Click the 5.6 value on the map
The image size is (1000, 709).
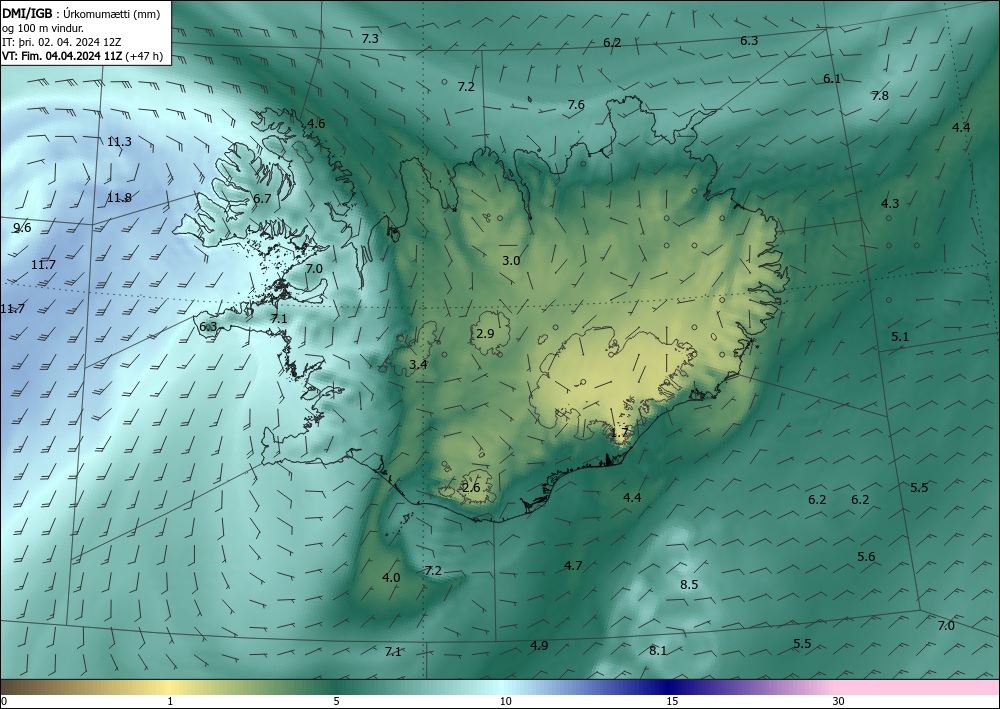tap(866, 557)
